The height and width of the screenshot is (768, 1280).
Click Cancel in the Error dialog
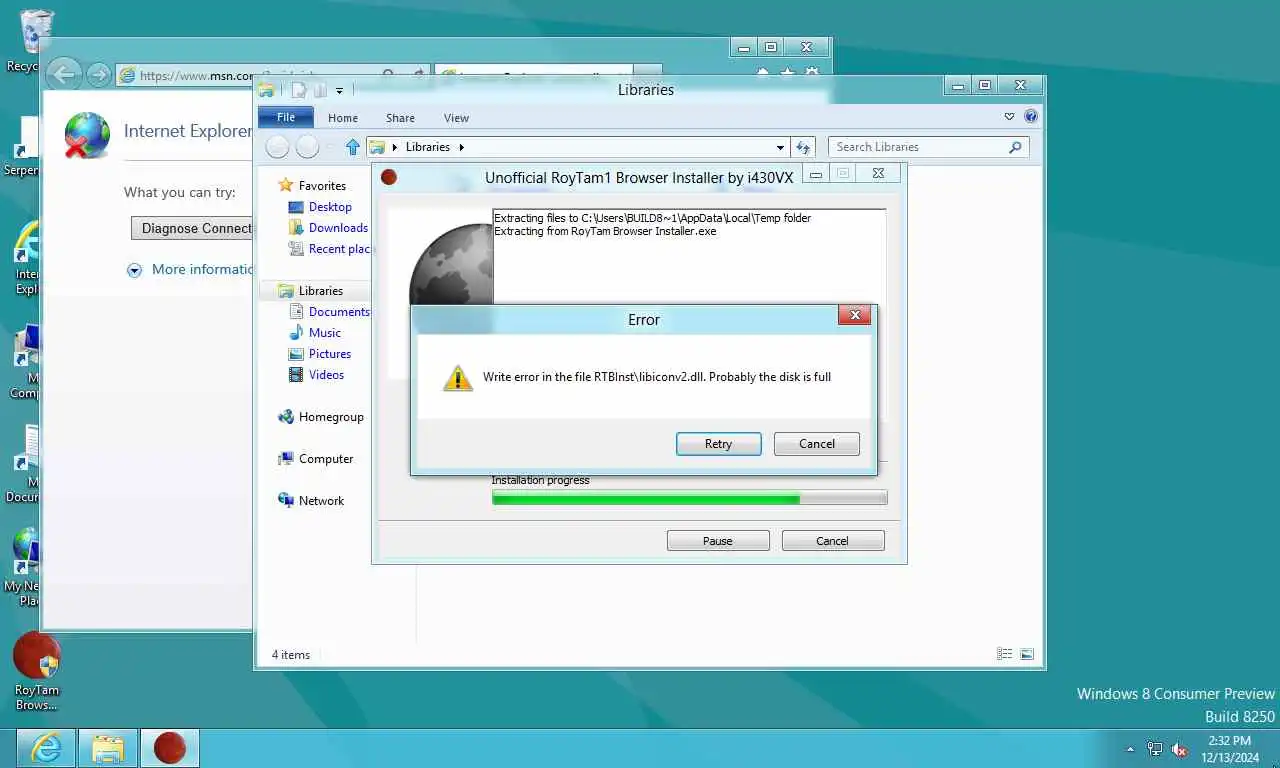pyautogui.click(x=816, y=444)
